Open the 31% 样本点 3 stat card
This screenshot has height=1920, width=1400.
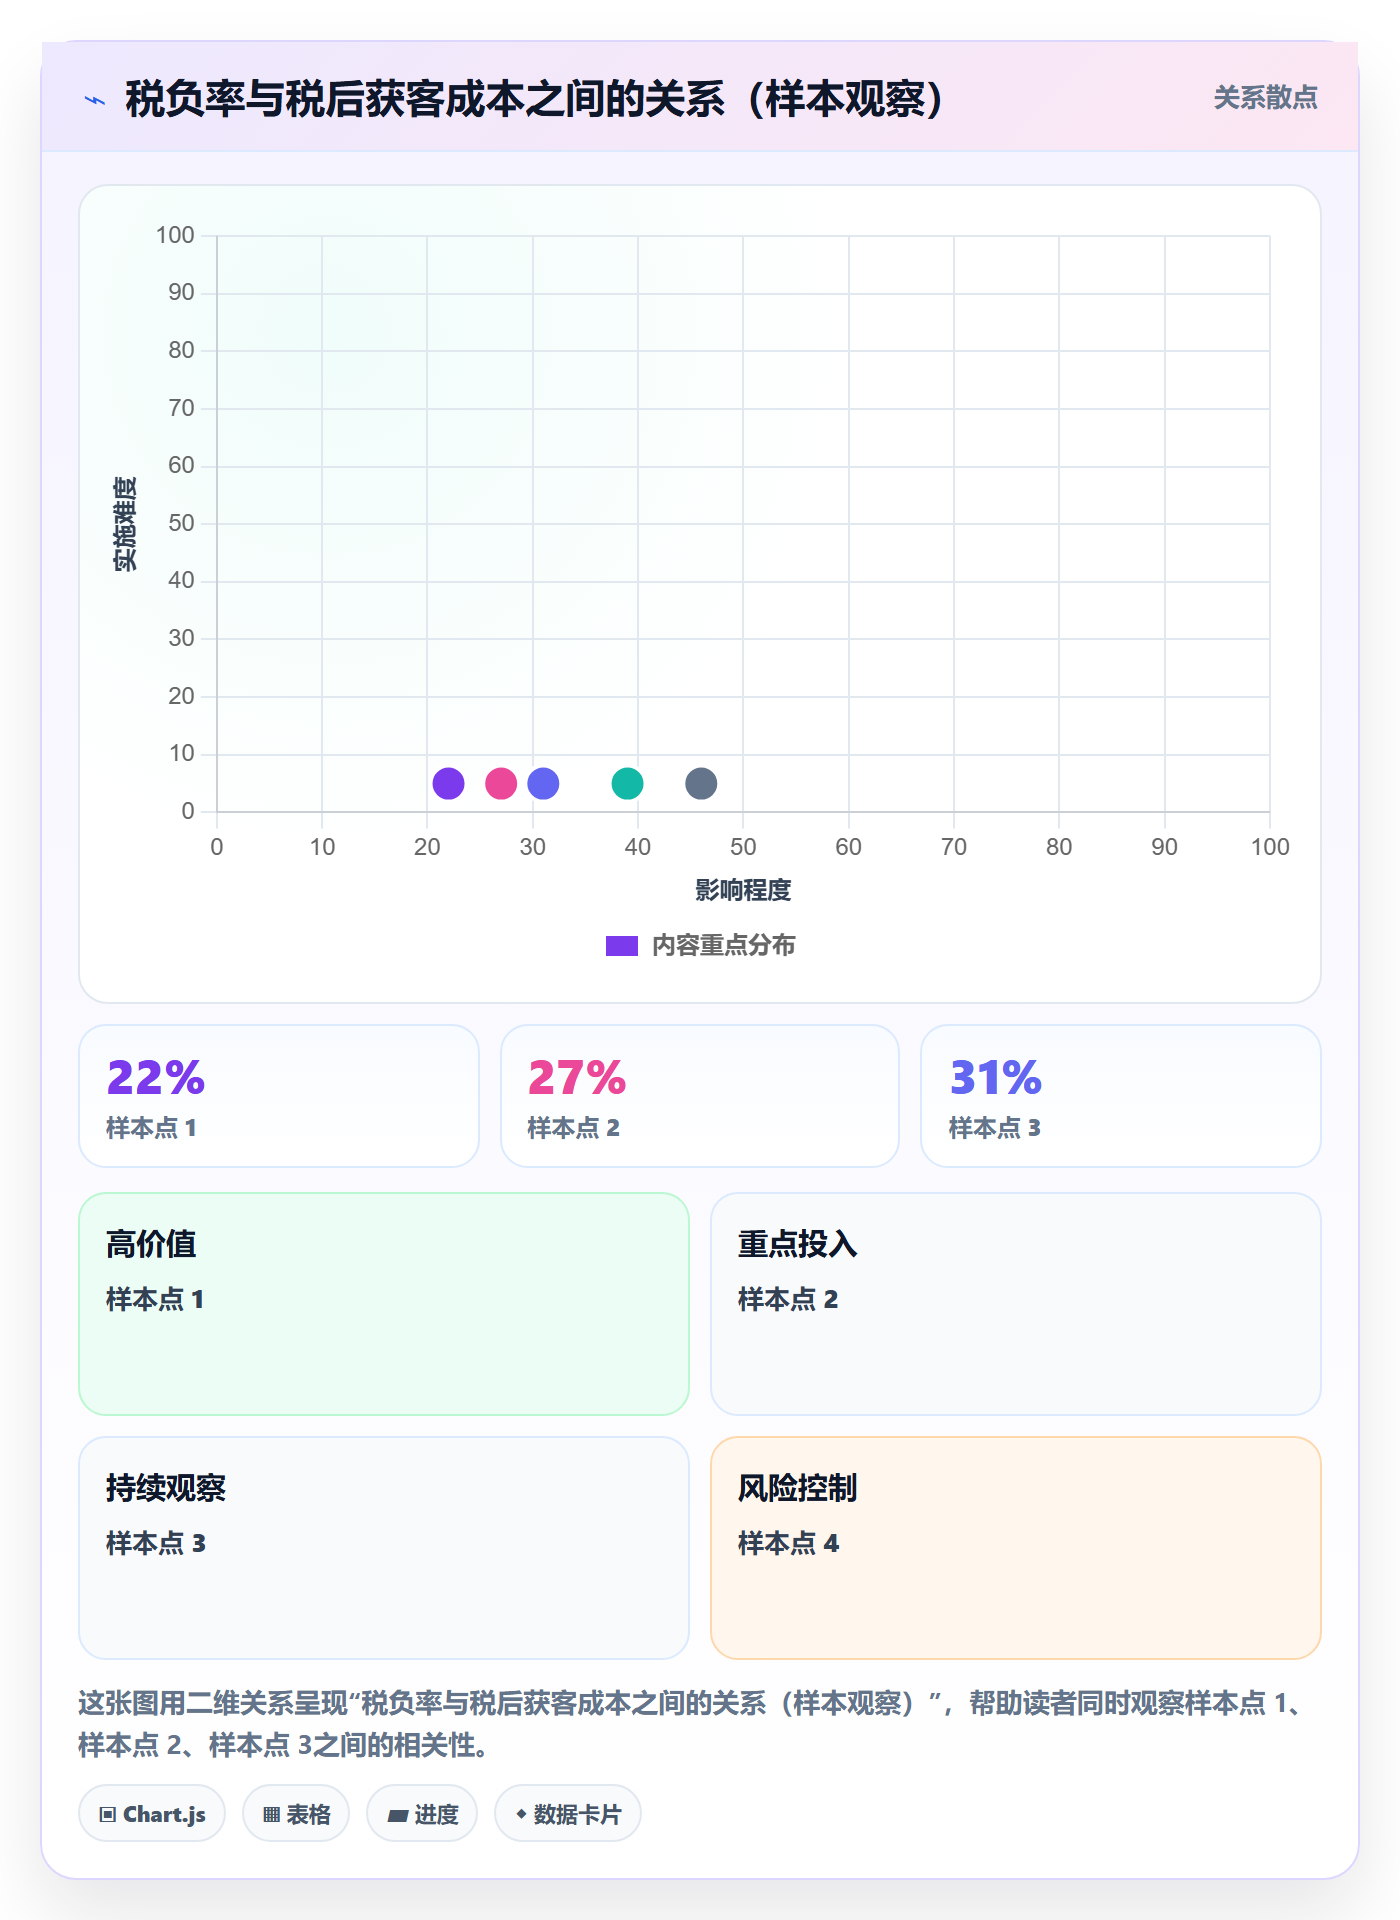[1121, 1096]
